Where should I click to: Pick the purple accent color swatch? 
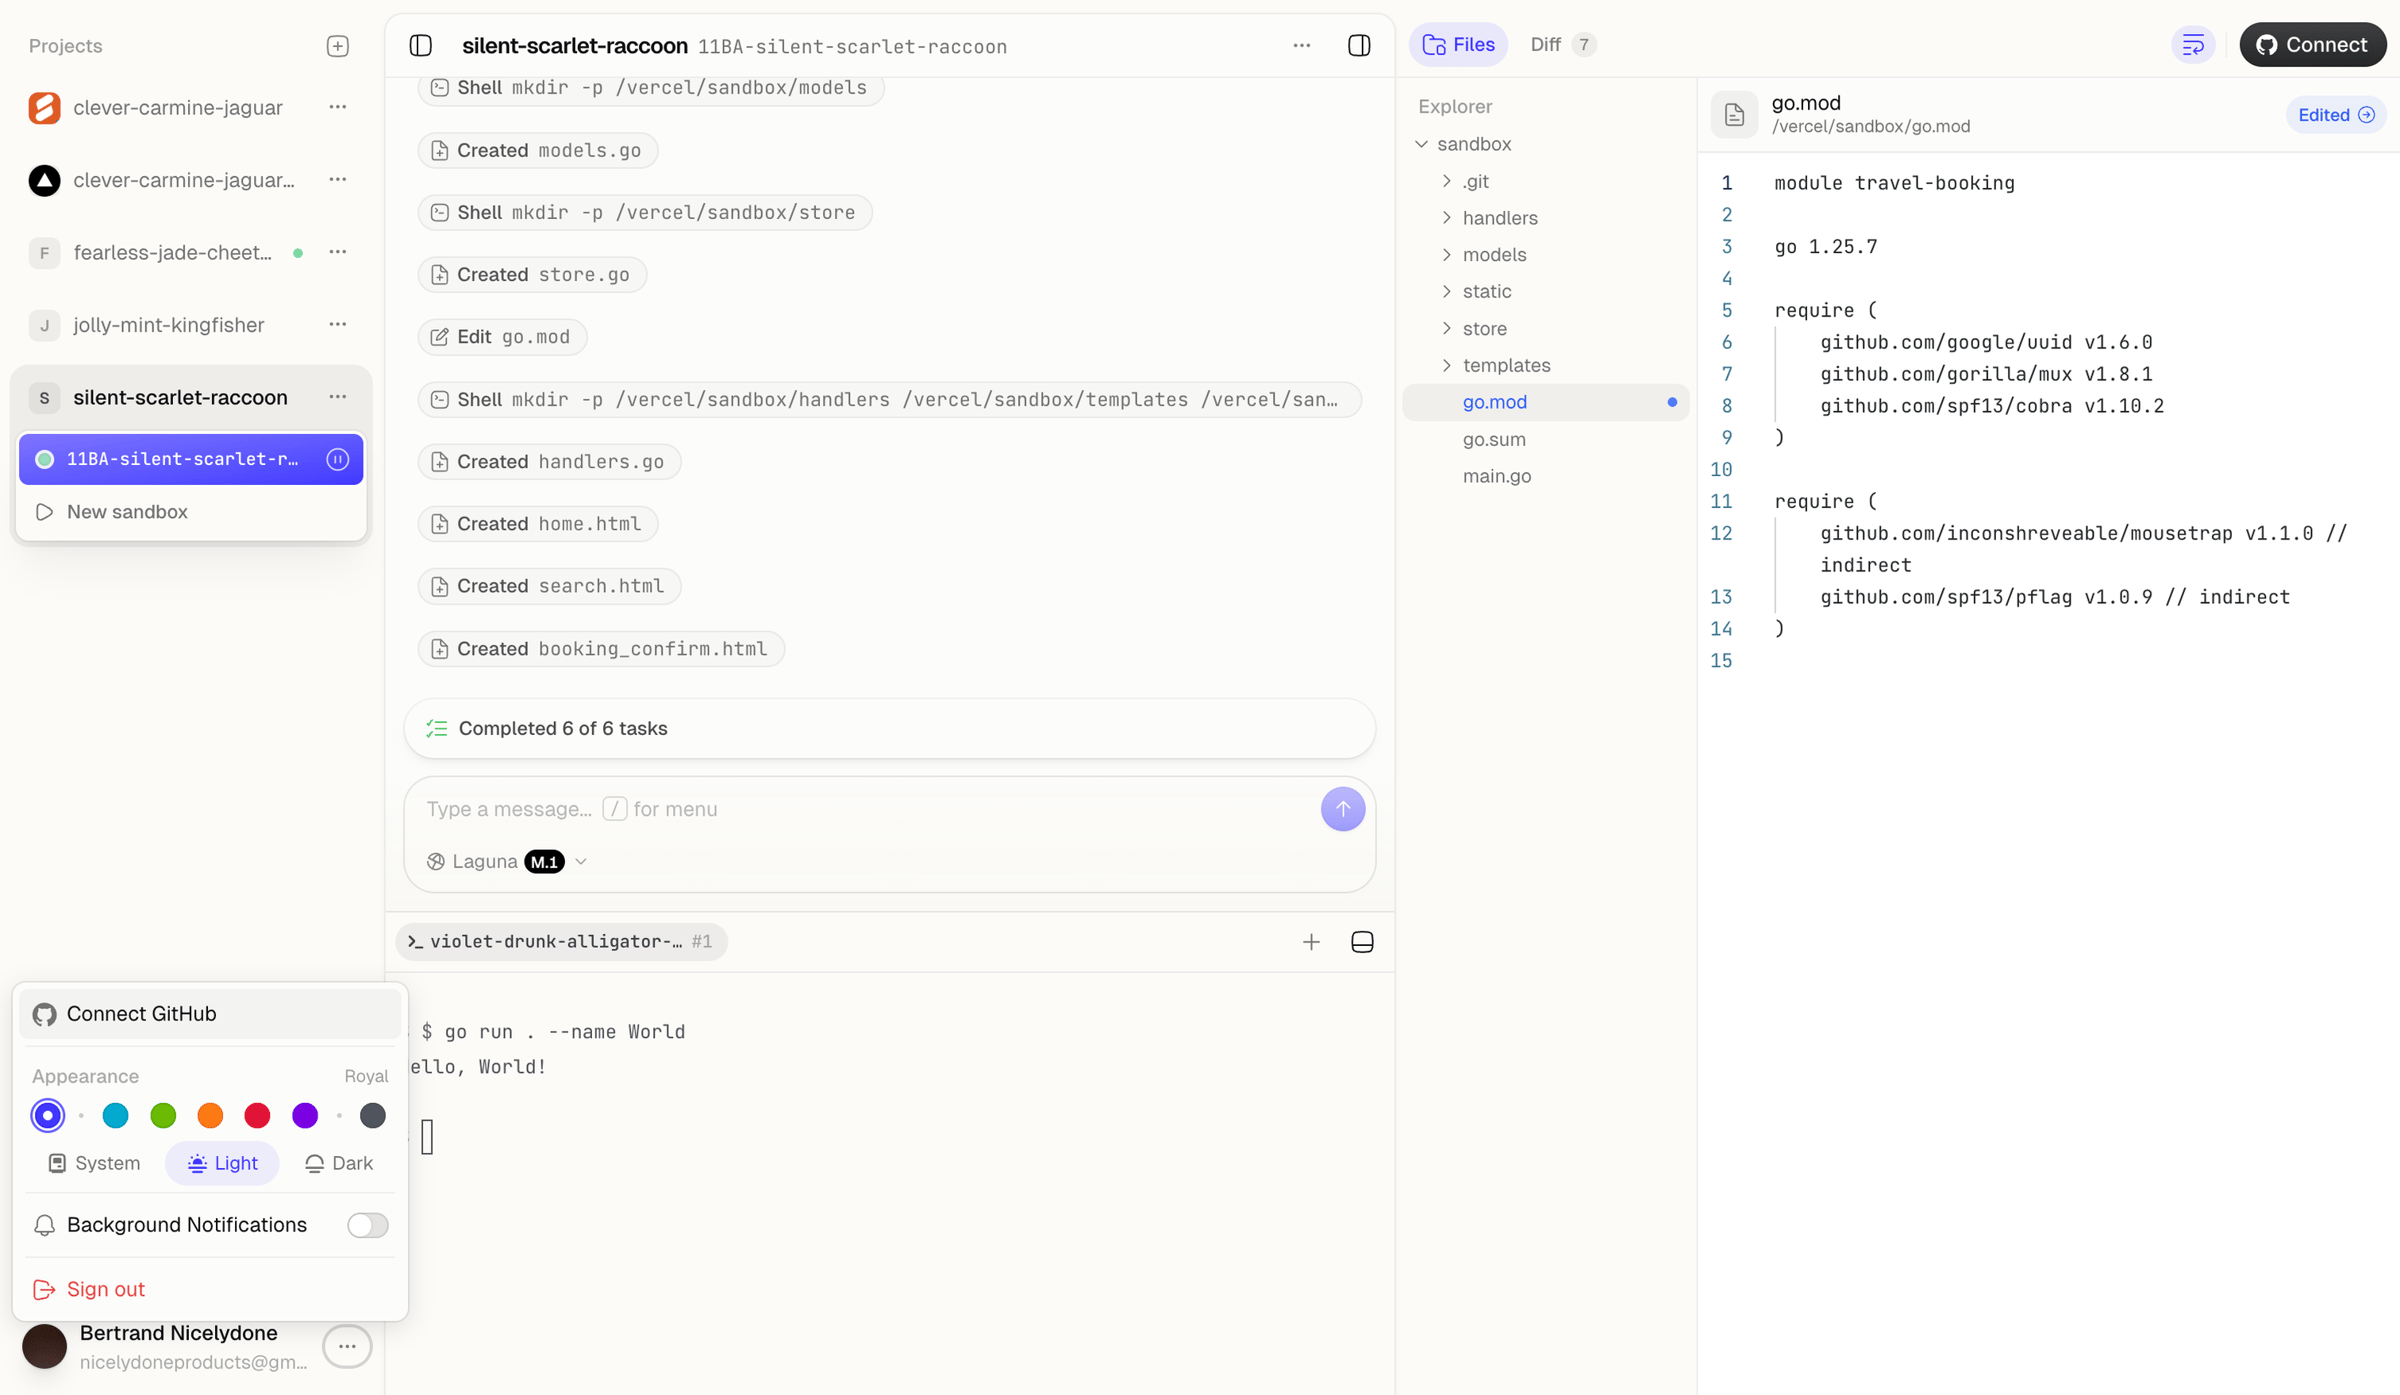(305, 1115)
